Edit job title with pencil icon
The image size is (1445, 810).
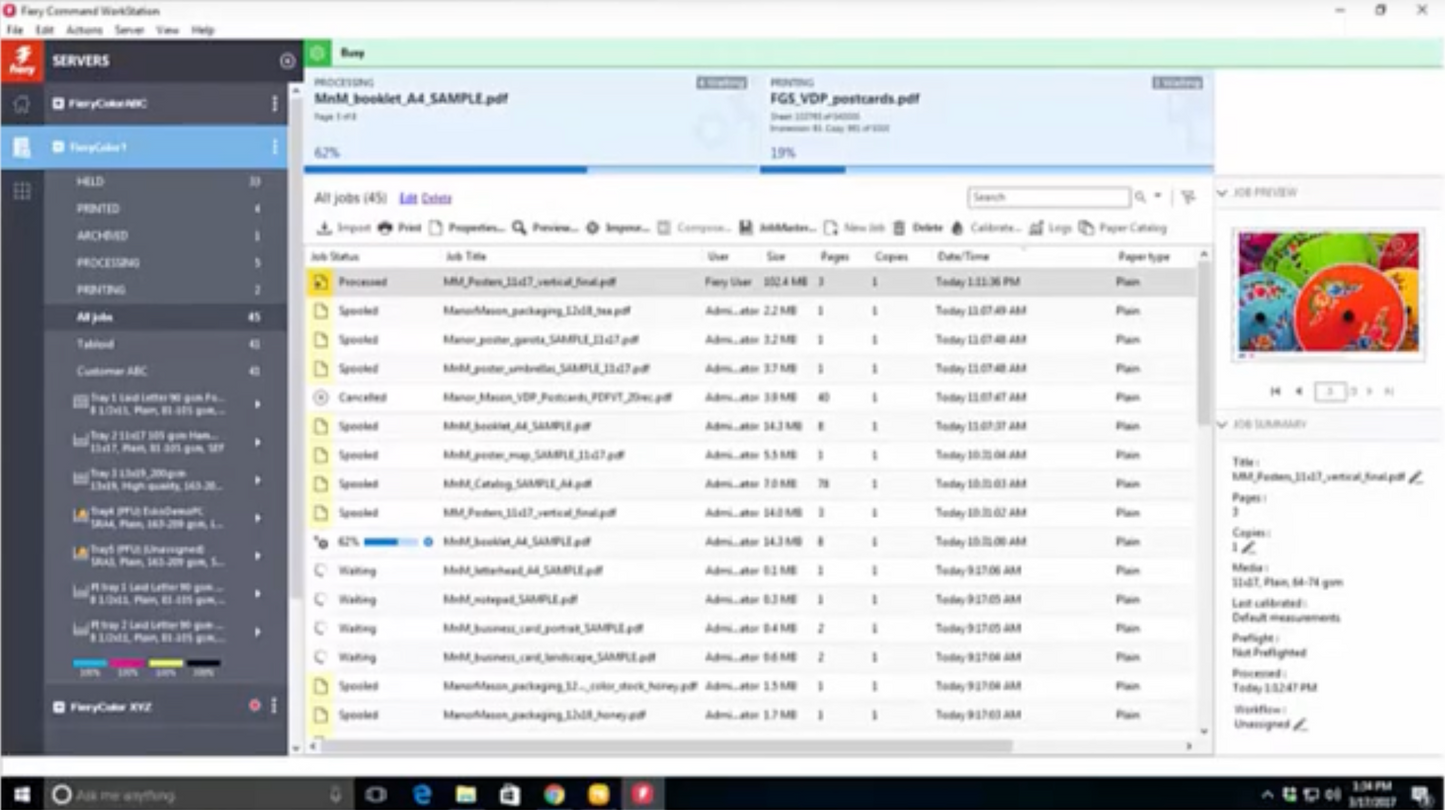point(1415,477)
